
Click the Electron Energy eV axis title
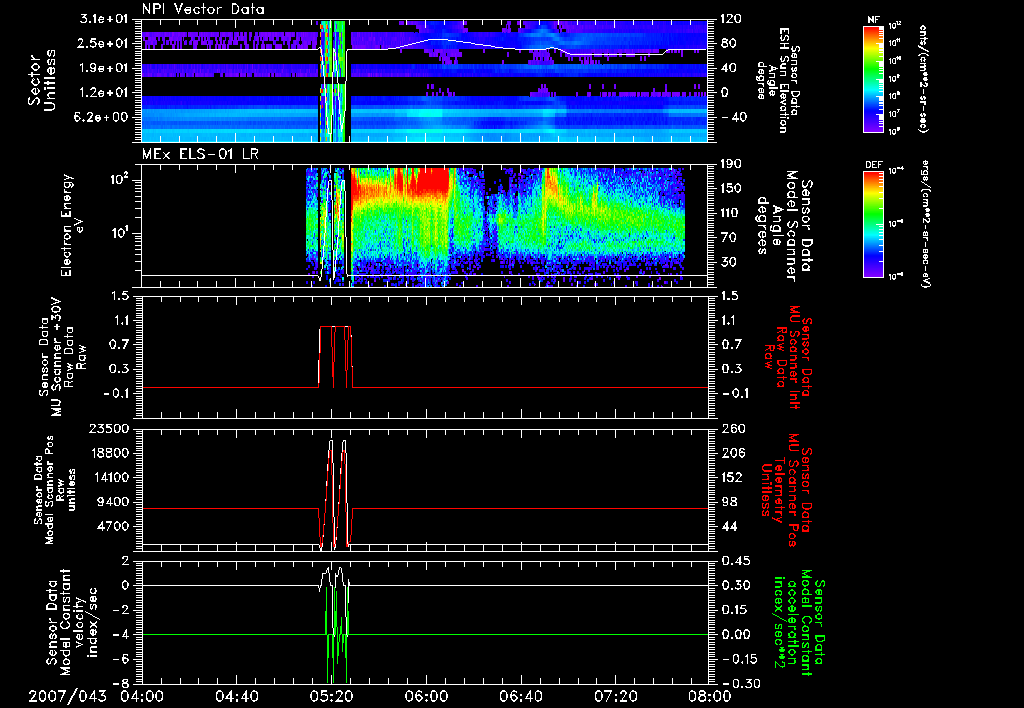75,225
